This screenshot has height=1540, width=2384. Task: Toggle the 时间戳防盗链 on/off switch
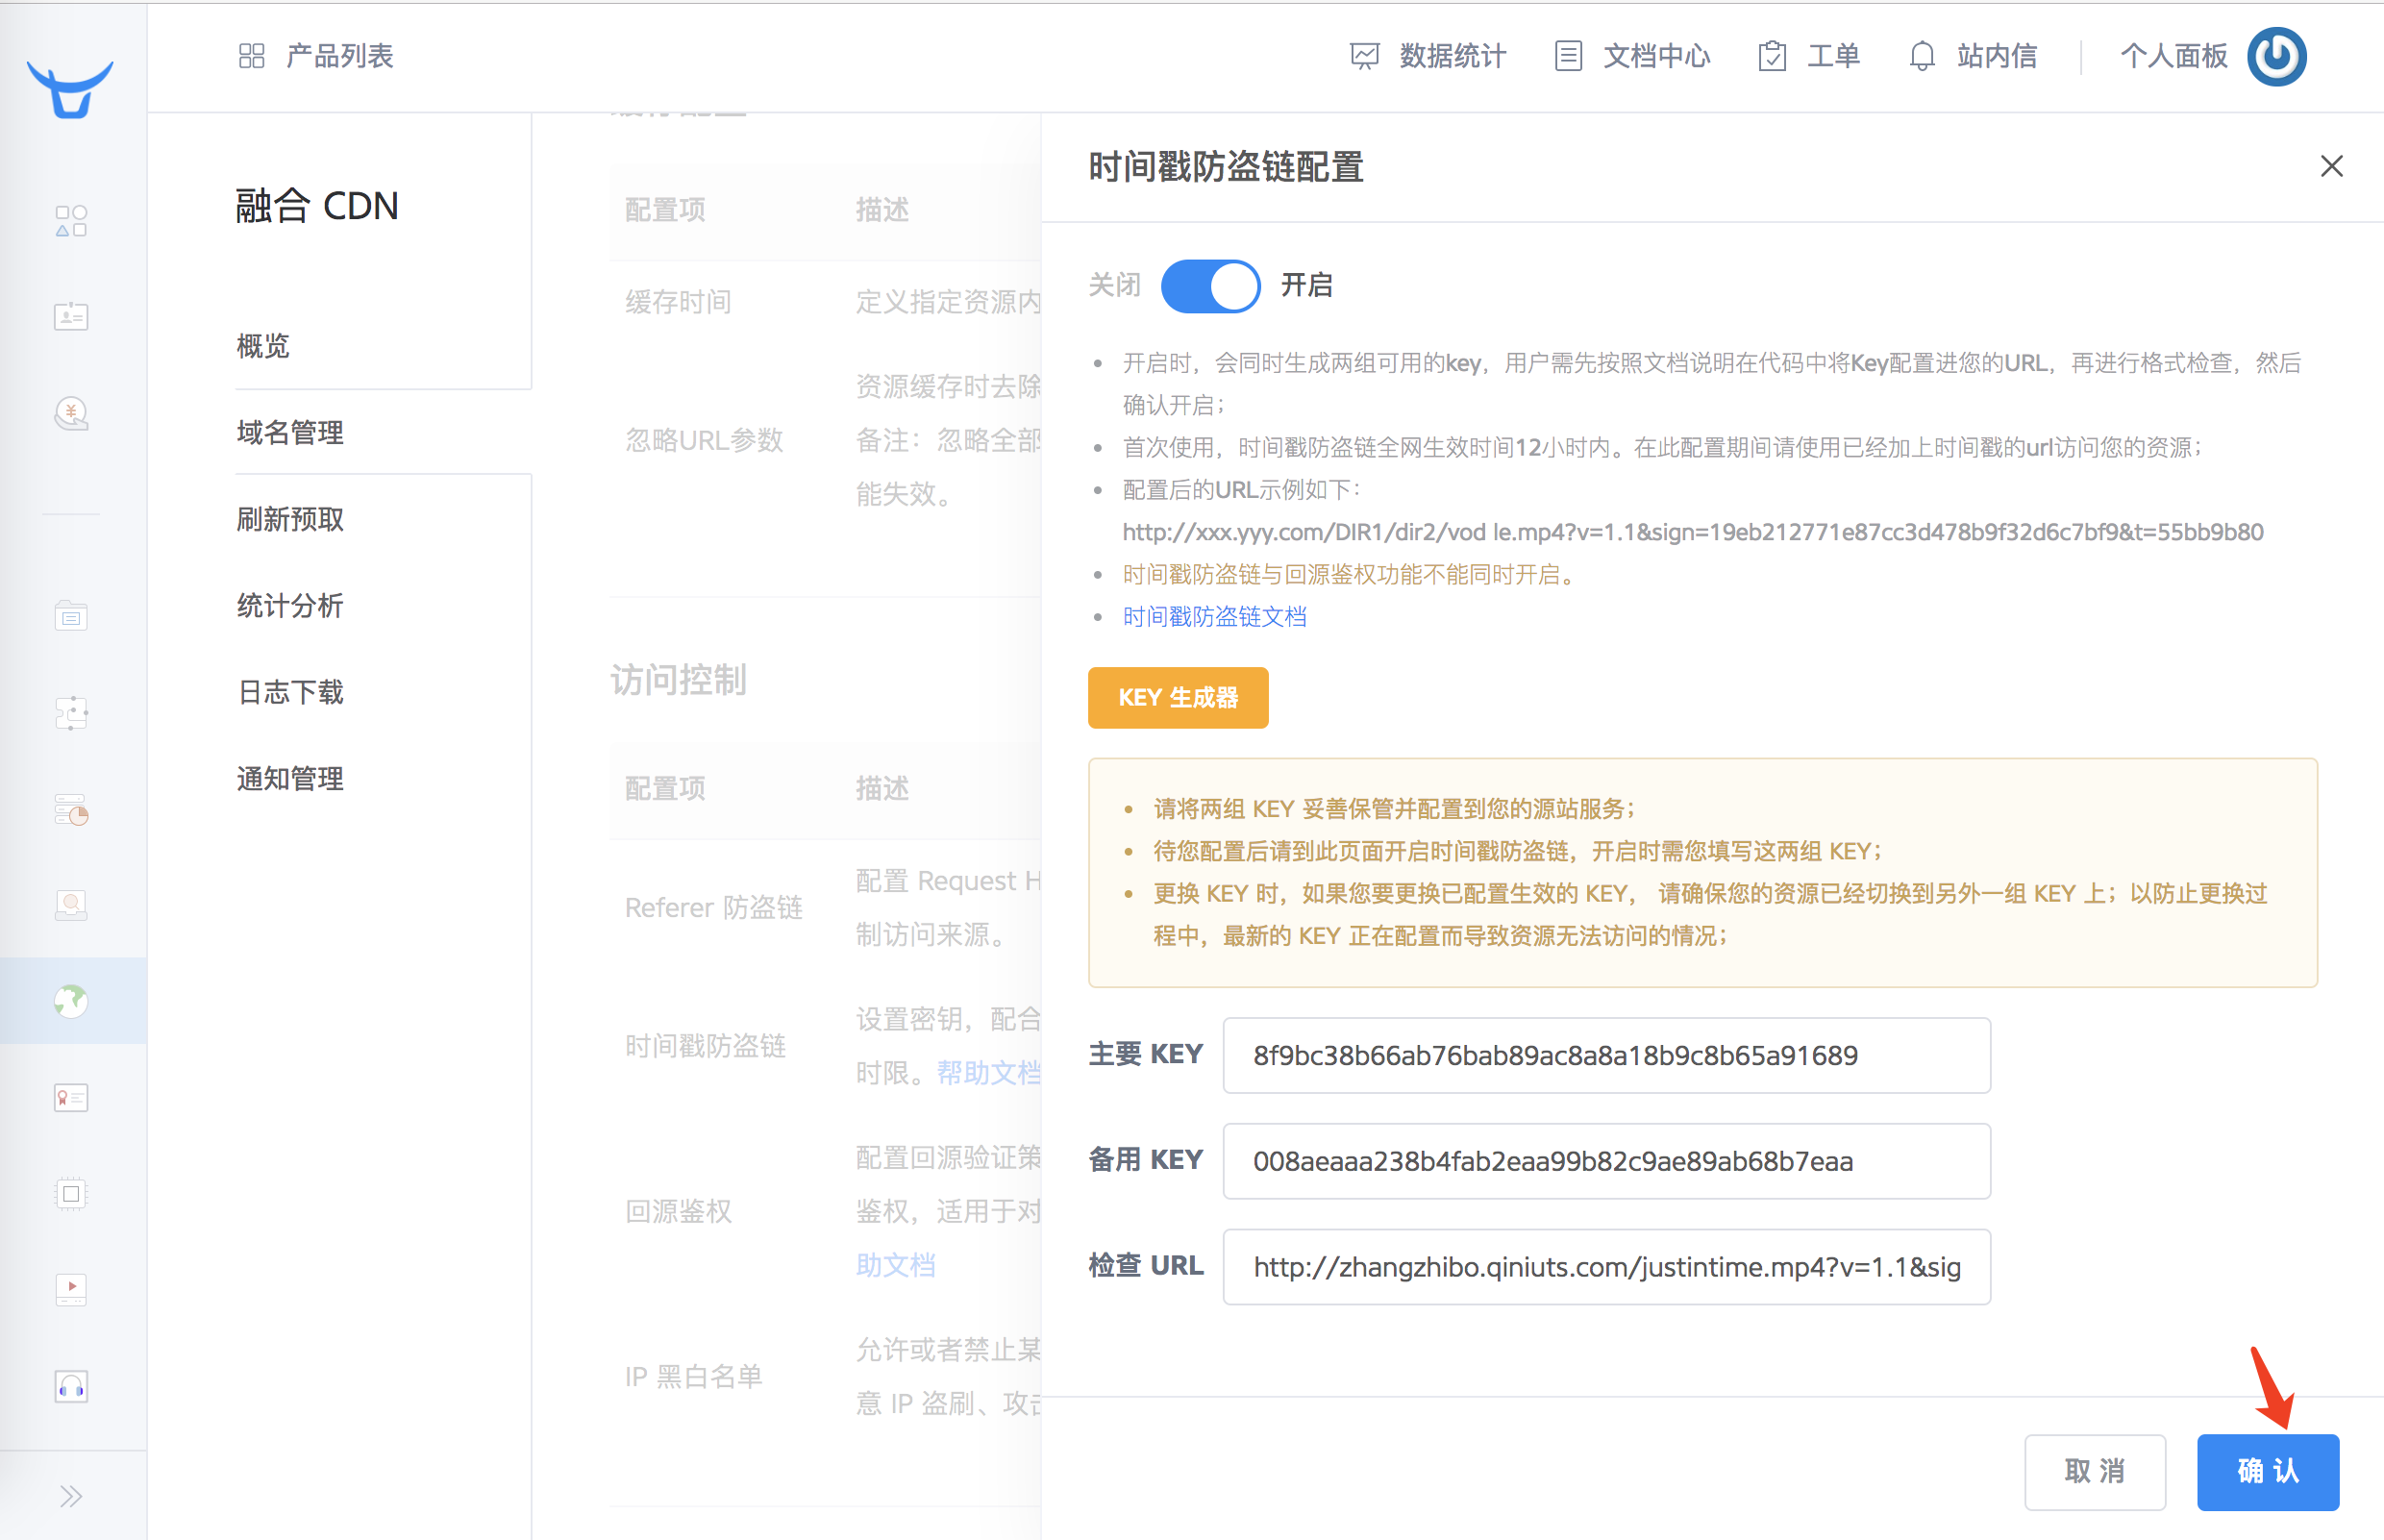tap(1209, 286)
